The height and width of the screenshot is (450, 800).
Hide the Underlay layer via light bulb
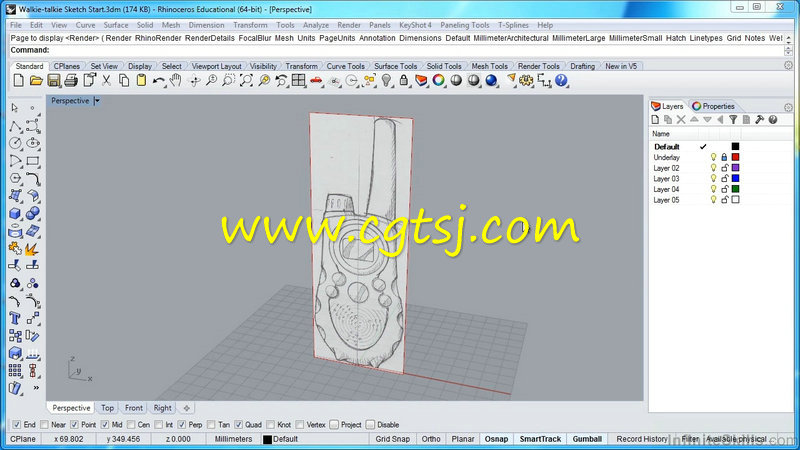pyautogui.click(x=714, y=157)
